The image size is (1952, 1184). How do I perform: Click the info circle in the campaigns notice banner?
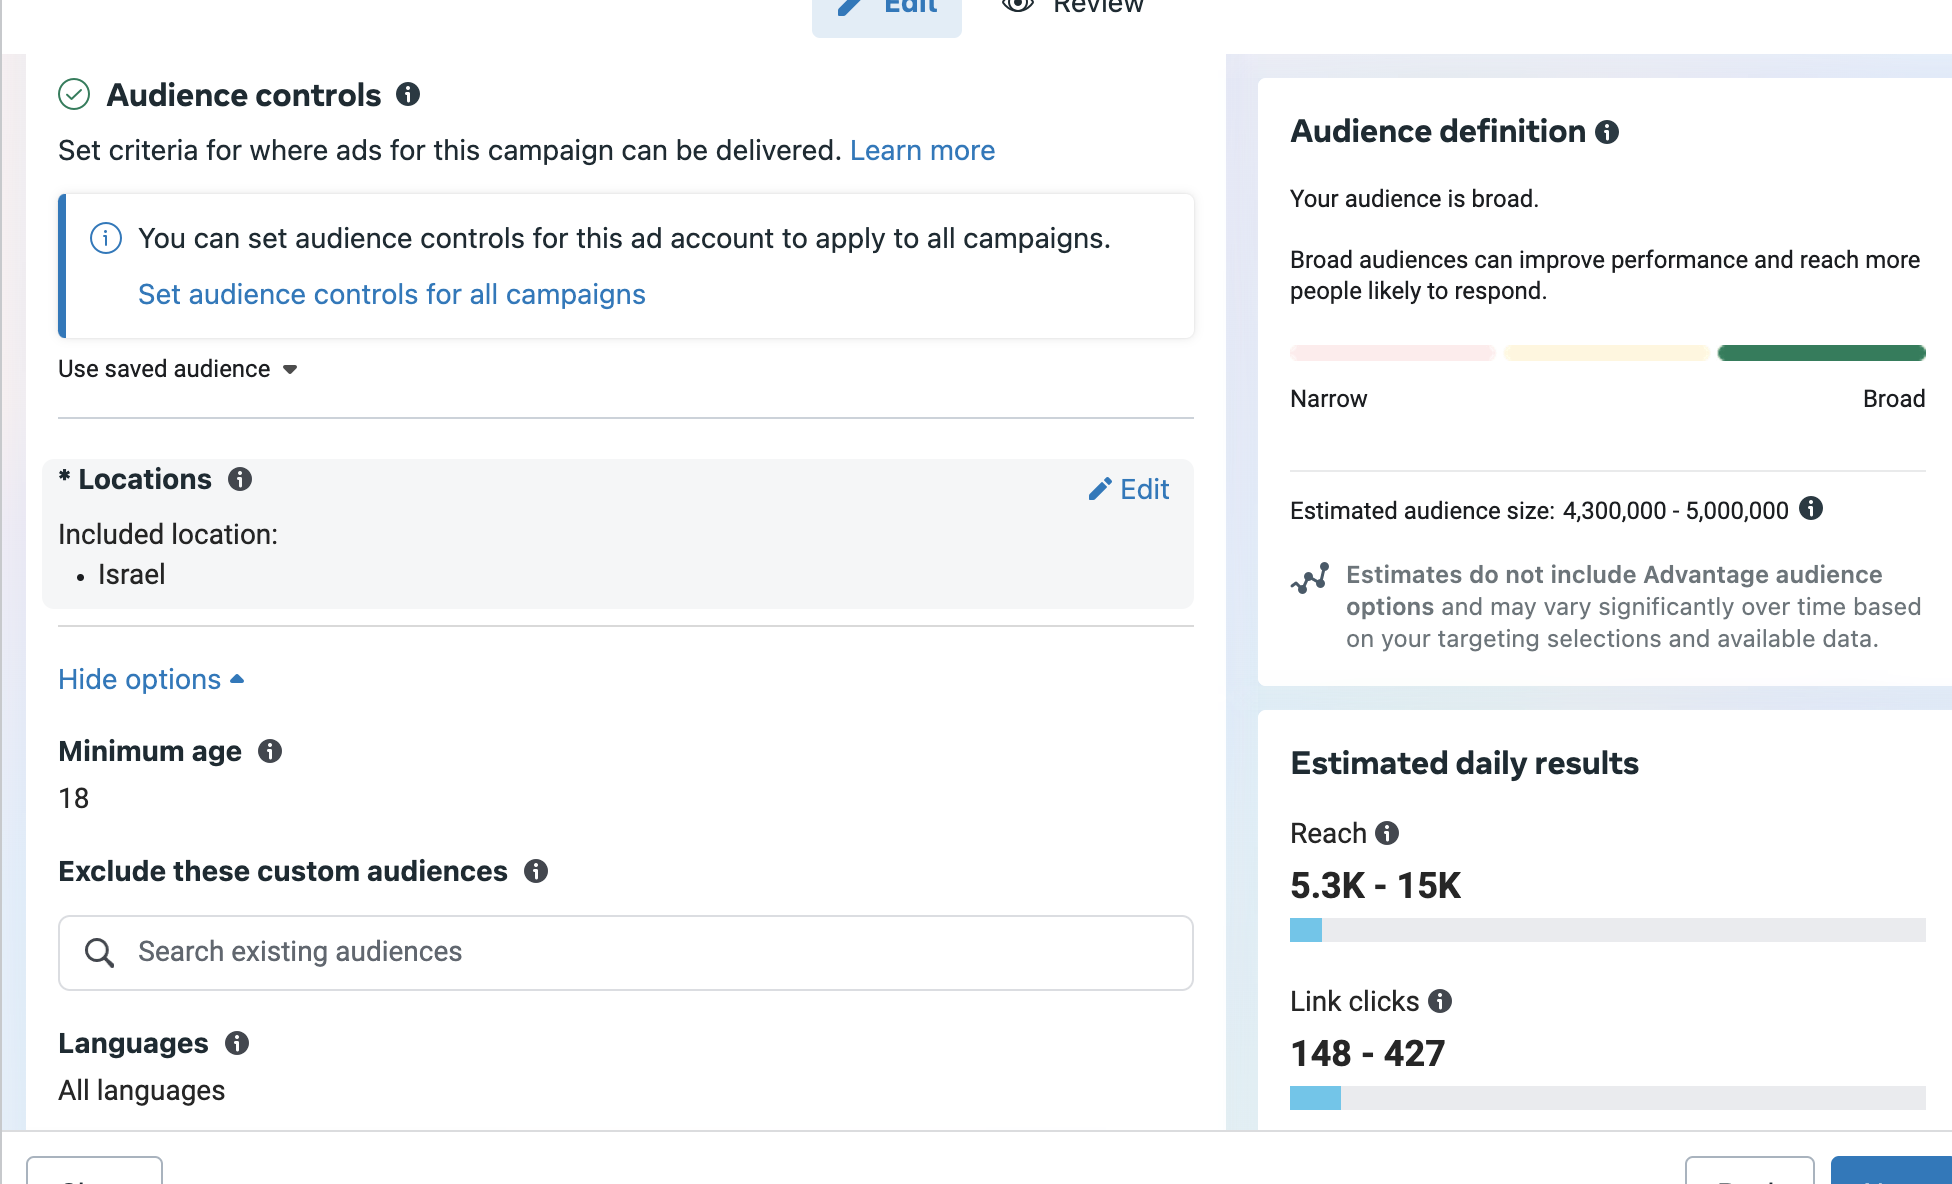(x=105, y=239)
